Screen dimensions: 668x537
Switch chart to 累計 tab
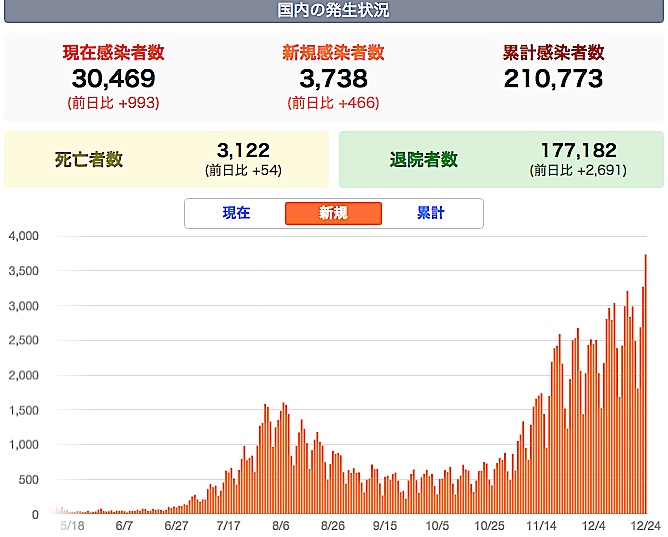(431, 213)
